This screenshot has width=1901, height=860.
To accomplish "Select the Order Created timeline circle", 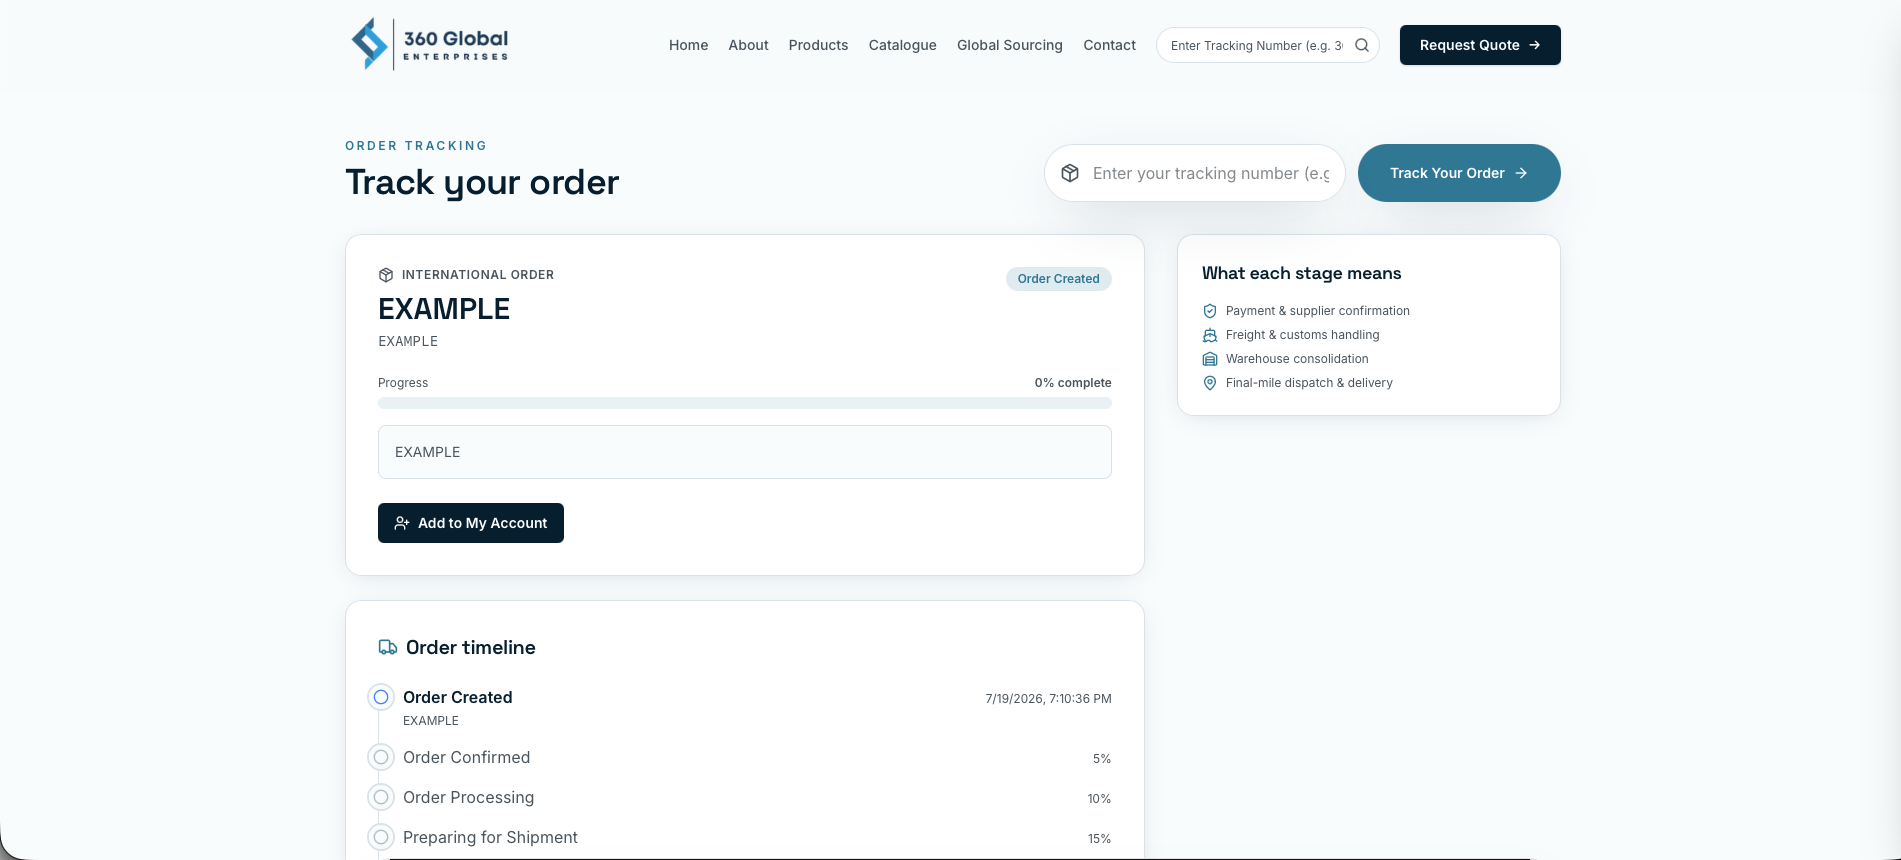I will (x=381, y=697).
